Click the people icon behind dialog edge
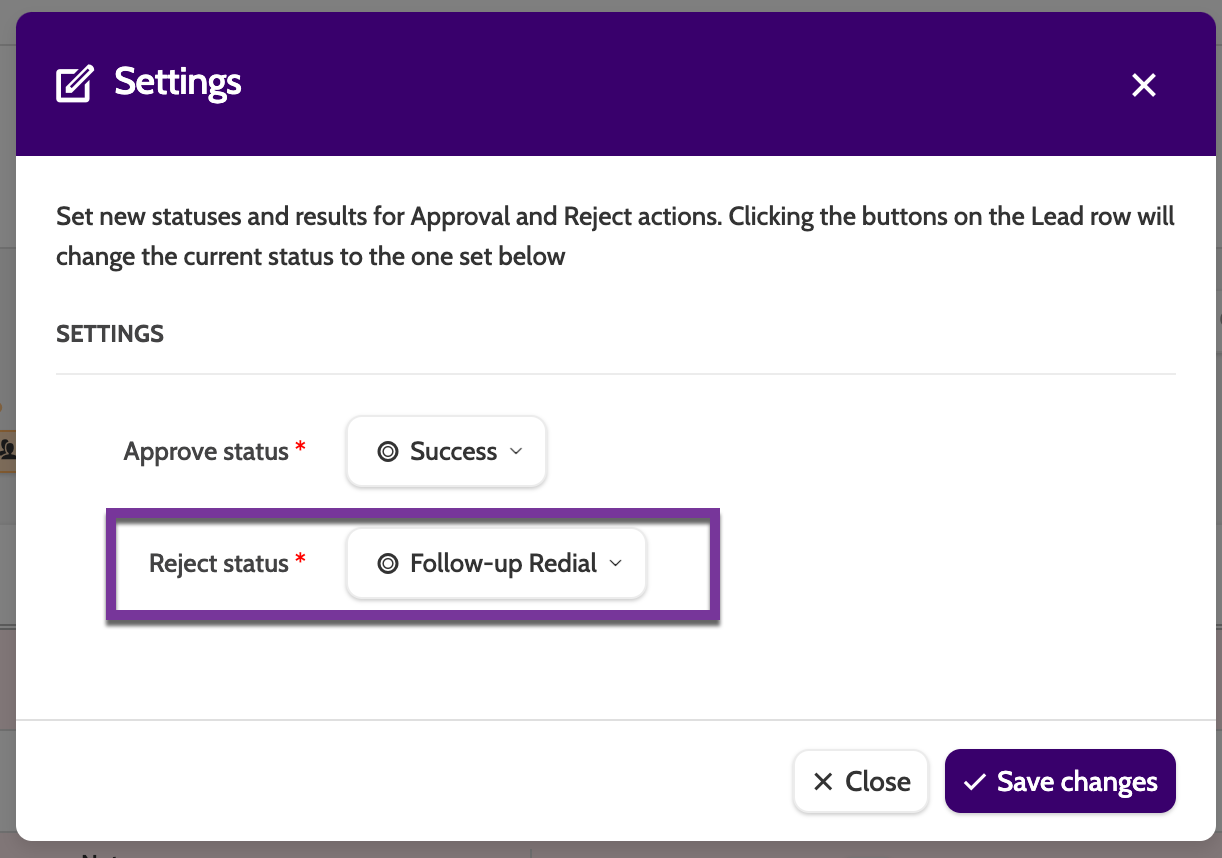 pyautogui.click(x=7, y=449)
